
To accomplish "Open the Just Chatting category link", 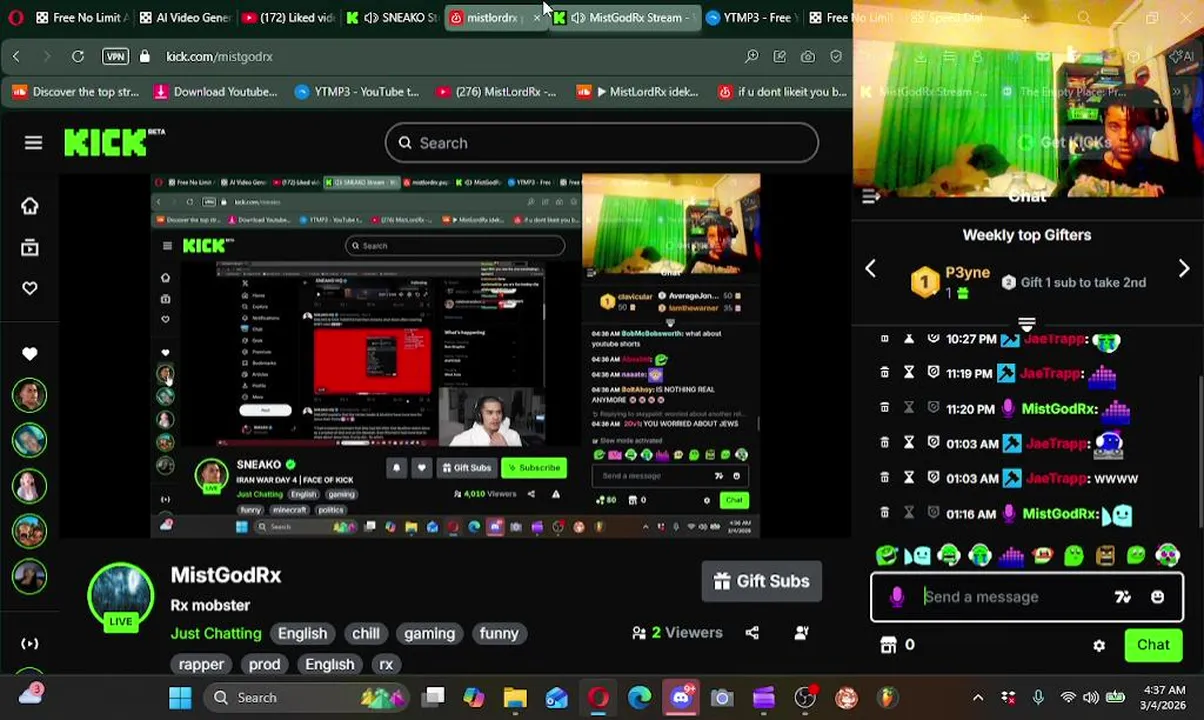I will click(x=216, y=633).
